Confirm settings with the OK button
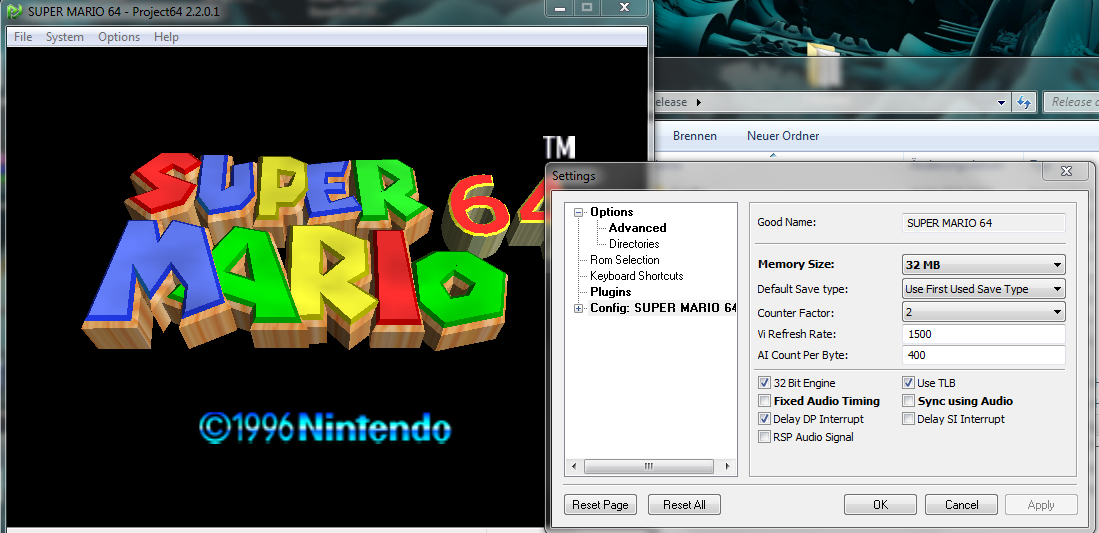 [x=880, y=505]
